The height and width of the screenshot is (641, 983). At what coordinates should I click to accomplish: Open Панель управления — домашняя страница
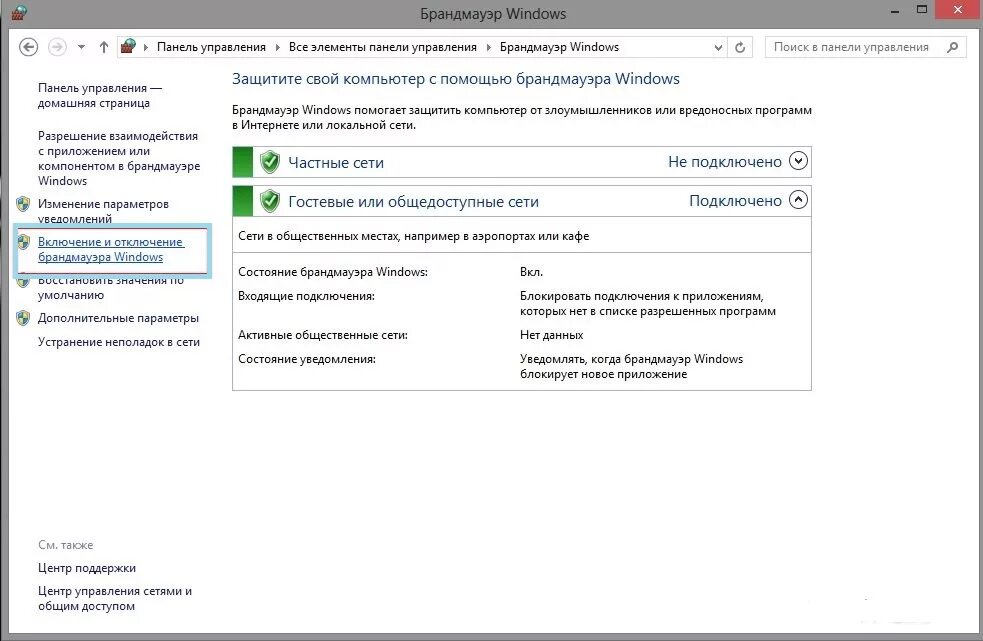coord(100,95)
